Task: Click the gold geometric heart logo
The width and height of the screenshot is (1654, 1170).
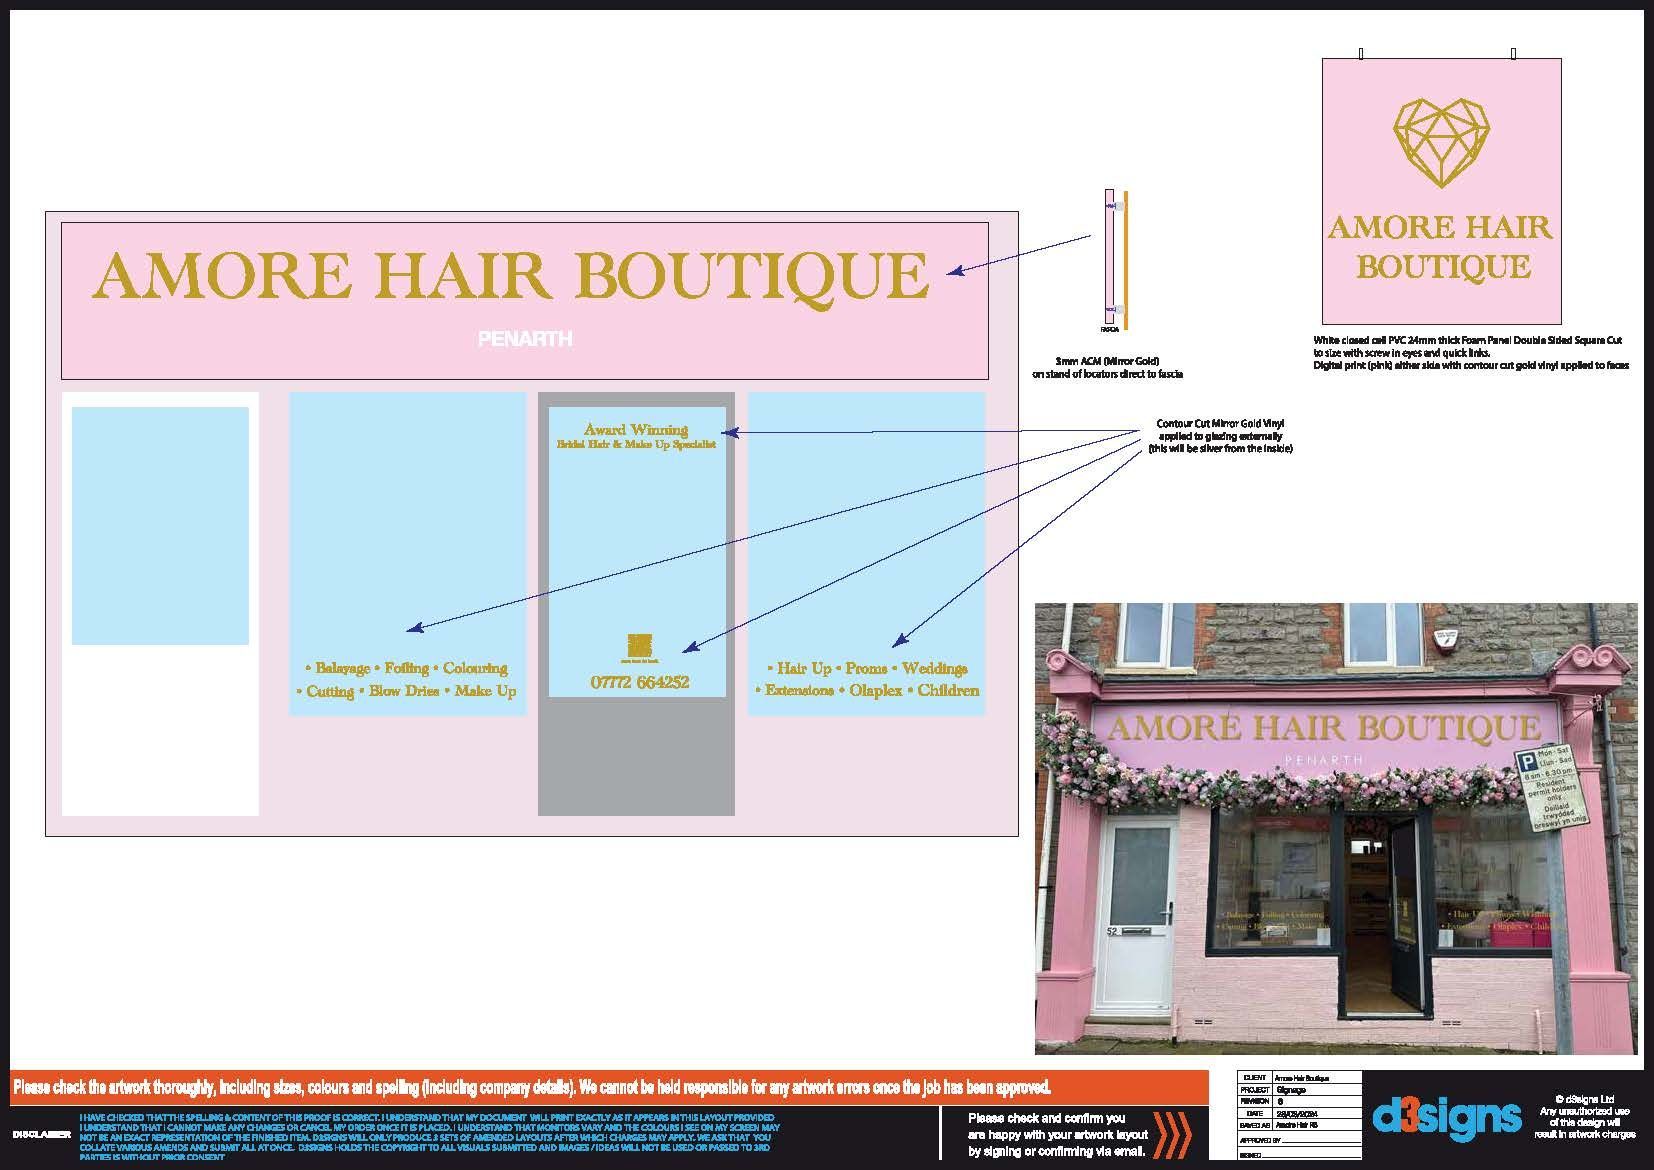Action: (x=1441, y=143)
